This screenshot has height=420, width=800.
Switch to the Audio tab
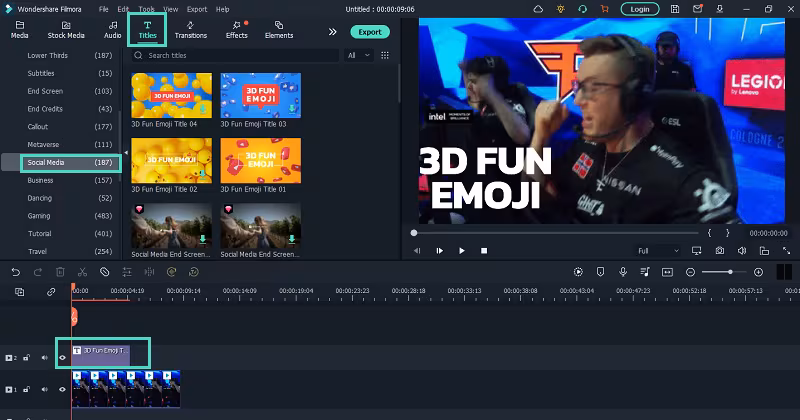[112, 30]
